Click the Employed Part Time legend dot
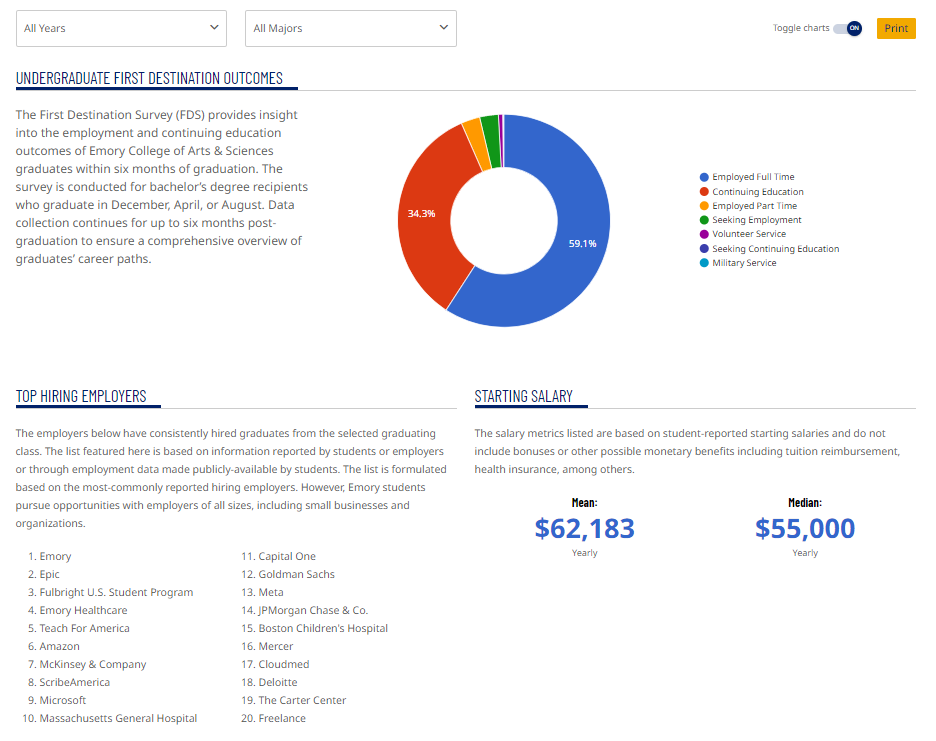This screenshot has width=936, height=741. click(705, 206)
